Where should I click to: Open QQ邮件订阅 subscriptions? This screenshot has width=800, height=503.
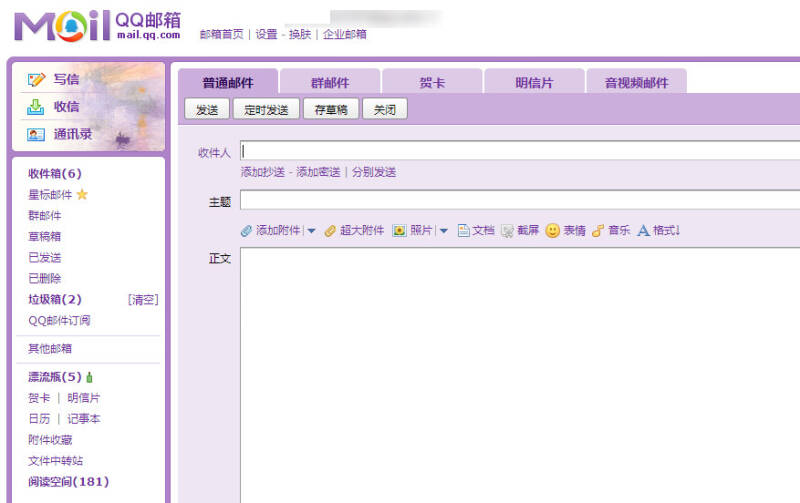[x=59, y=320]
